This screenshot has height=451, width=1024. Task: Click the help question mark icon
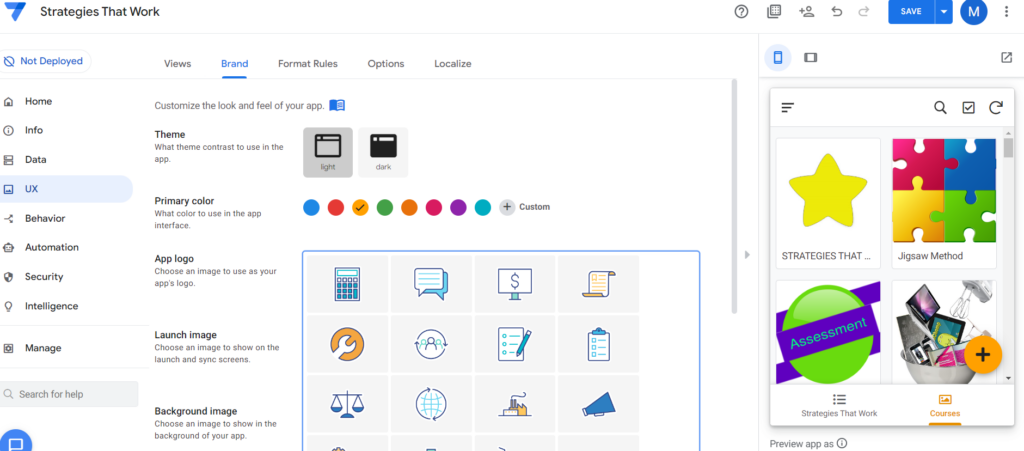pos(741,12)
